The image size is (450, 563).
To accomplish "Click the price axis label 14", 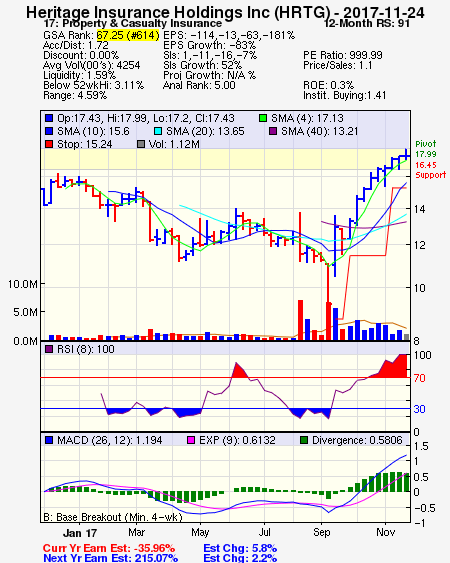I will 419,209.
